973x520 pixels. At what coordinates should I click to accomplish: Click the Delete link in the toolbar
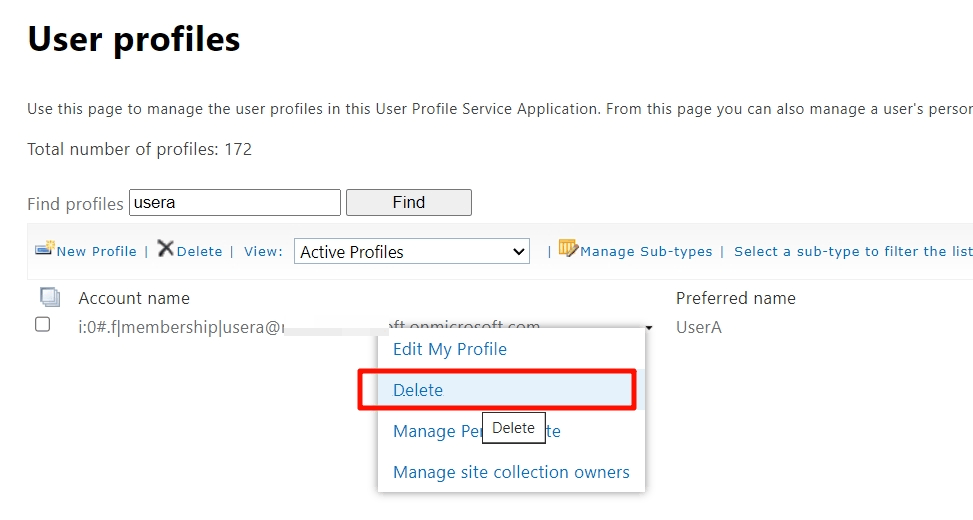(199, 252)
